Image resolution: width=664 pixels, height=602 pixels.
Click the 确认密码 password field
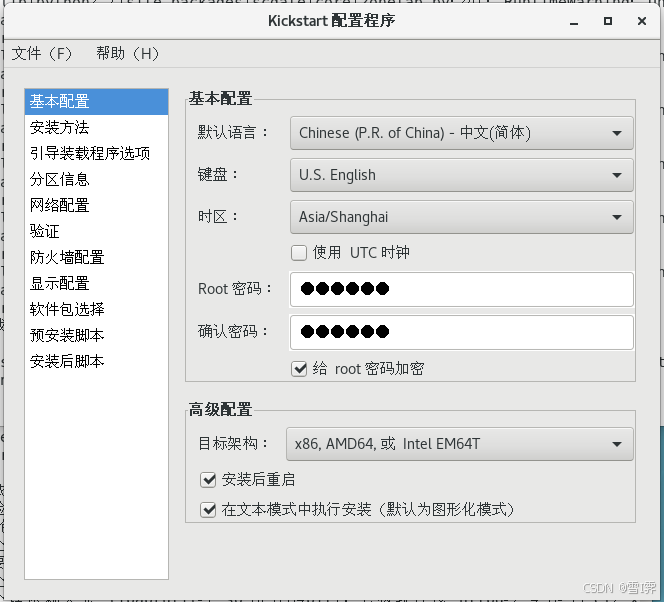462,332
